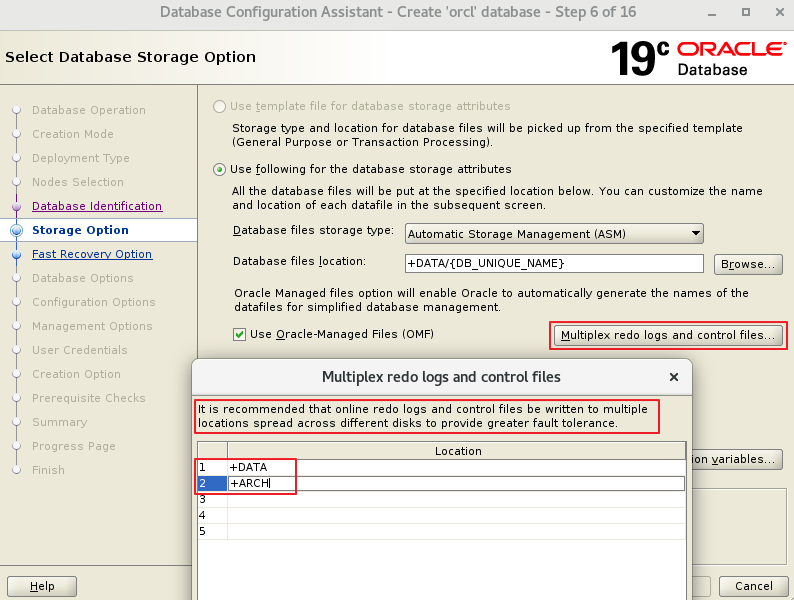Click the +ARCH location cell in row 2
Image resolution: width=794 pixels, height=600 pixels.
point(456,484)
